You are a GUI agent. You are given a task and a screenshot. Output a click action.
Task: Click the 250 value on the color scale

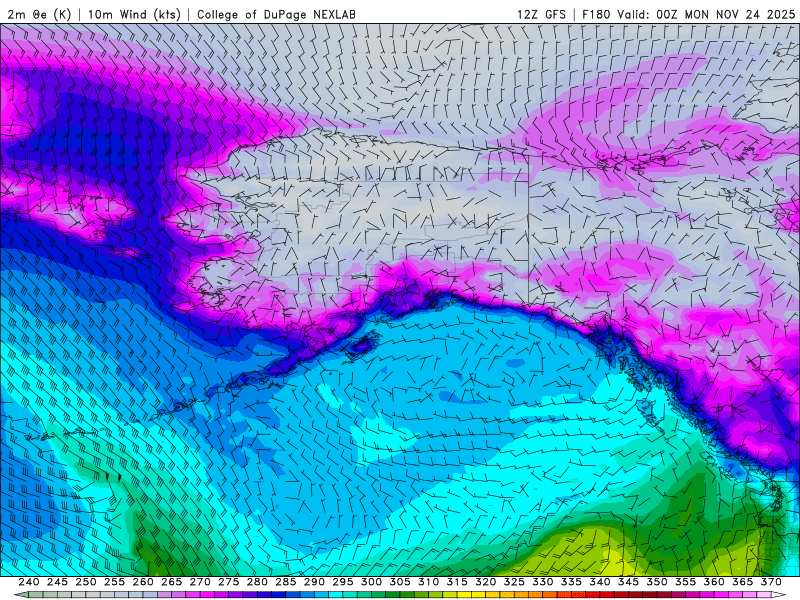point(86,582)
